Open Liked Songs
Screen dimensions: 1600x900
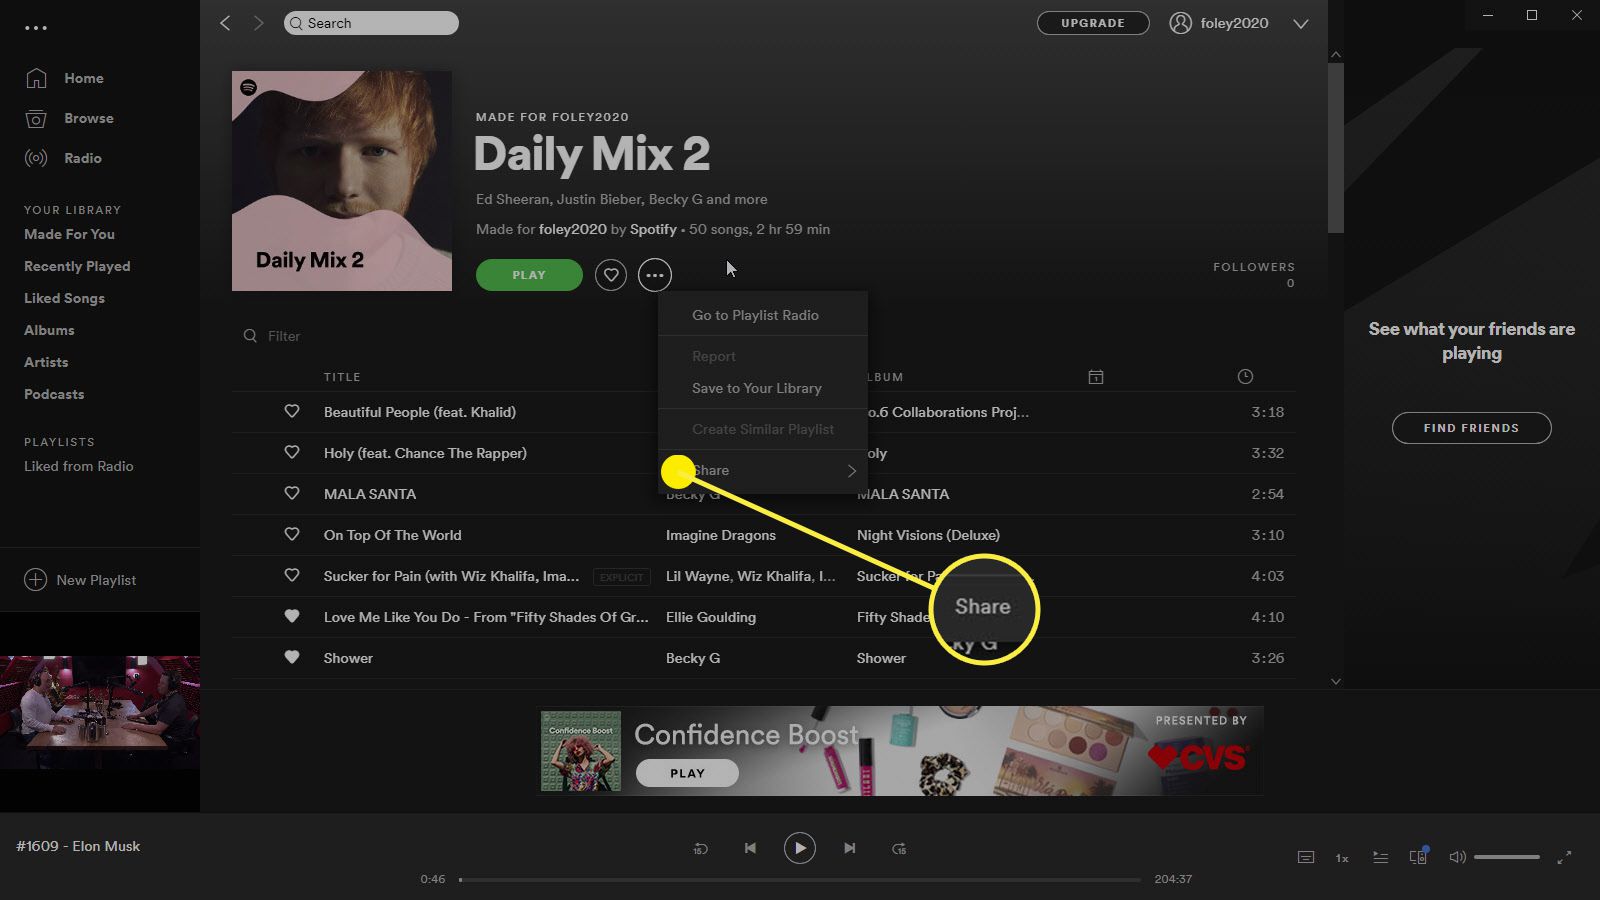pyautogui.click(x=64, y=298)
